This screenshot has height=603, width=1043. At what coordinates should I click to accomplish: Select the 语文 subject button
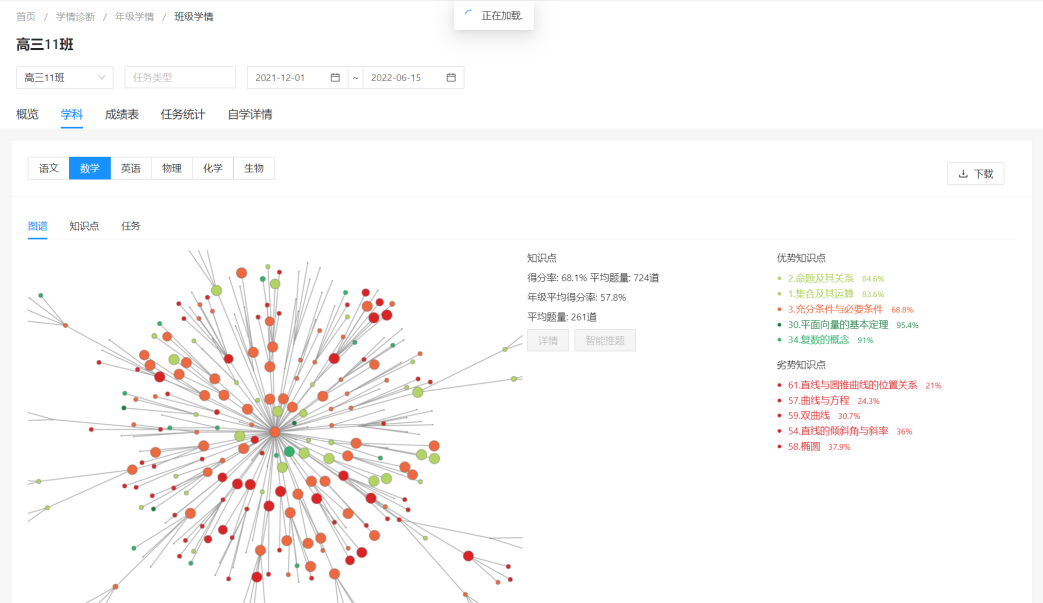point(49,168)
